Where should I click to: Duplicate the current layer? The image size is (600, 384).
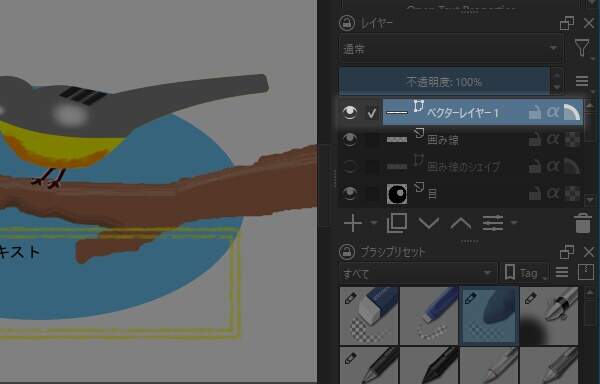(x=397, y=223)
